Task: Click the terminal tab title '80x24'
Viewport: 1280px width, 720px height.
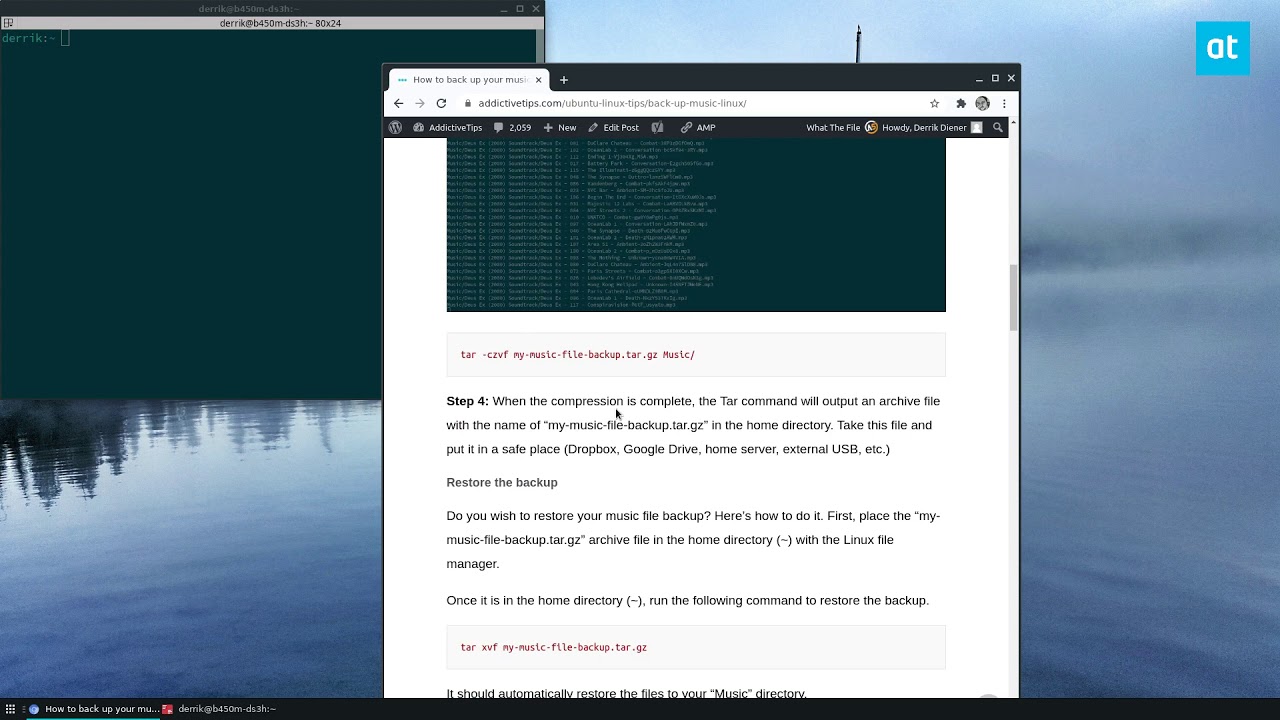Action: click(280, 23)
